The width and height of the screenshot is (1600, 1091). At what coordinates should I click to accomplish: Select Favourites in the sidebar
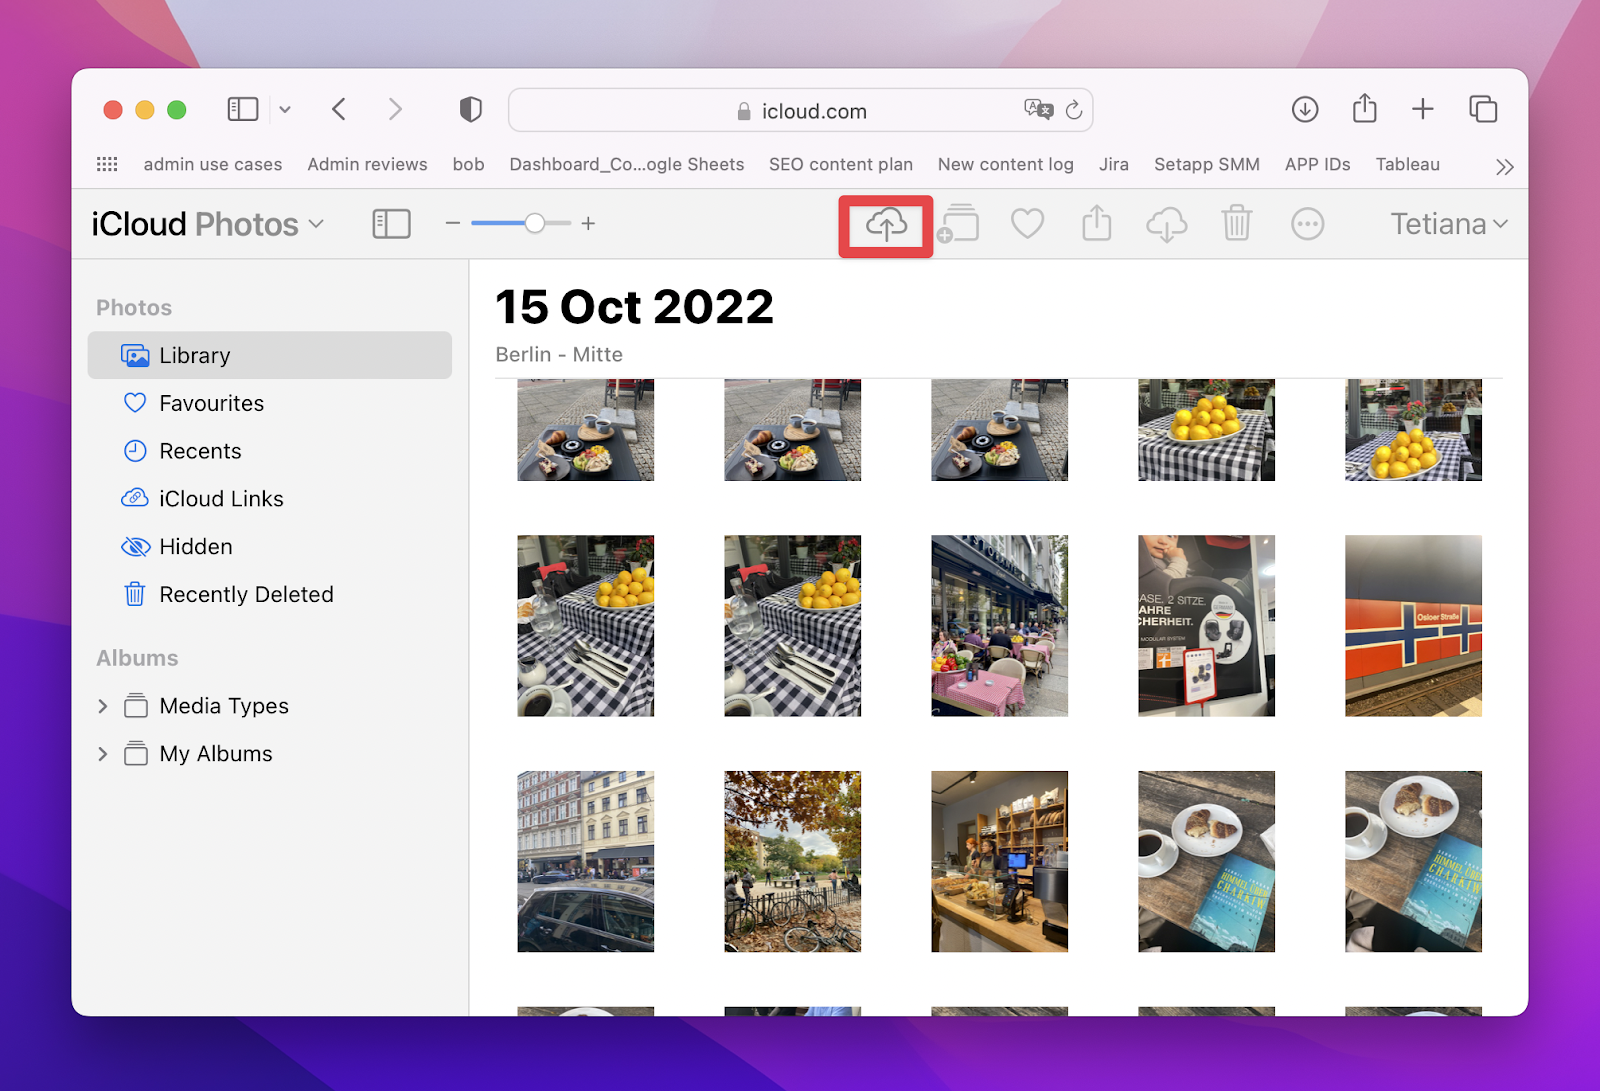point(270,403)
